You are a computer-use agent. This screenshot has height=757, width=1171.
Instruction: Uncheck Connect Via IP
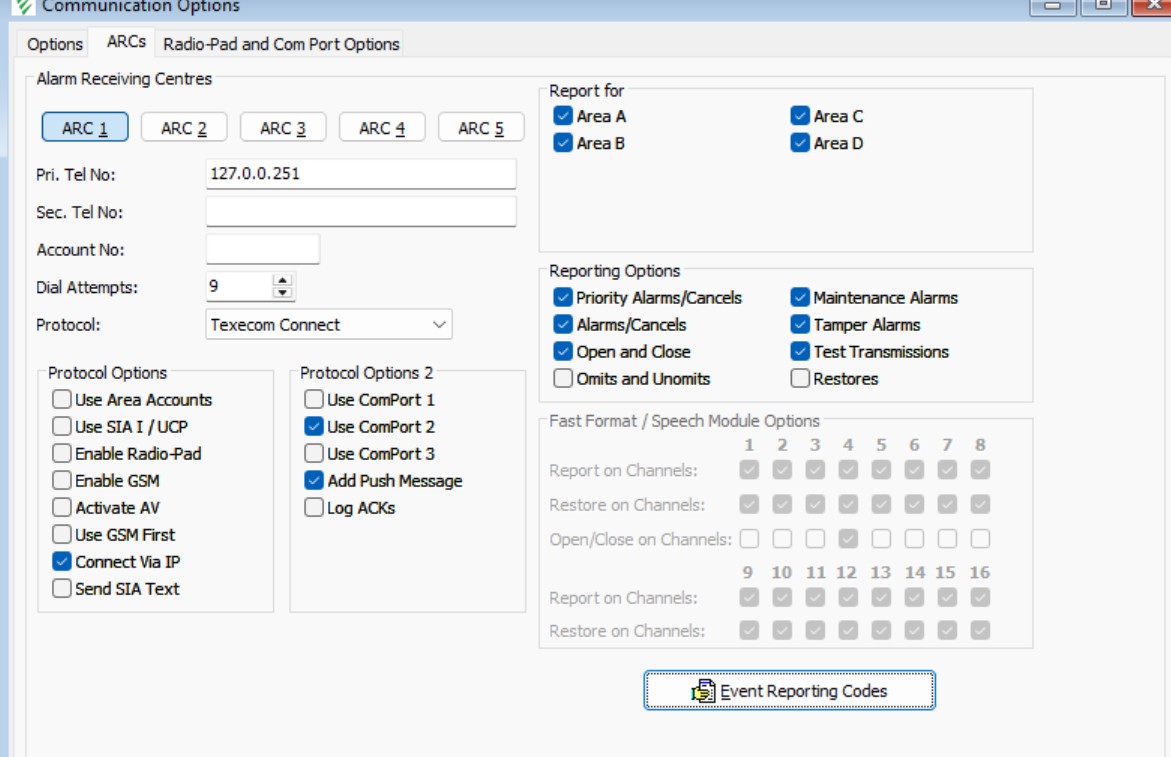coord(62,562)
